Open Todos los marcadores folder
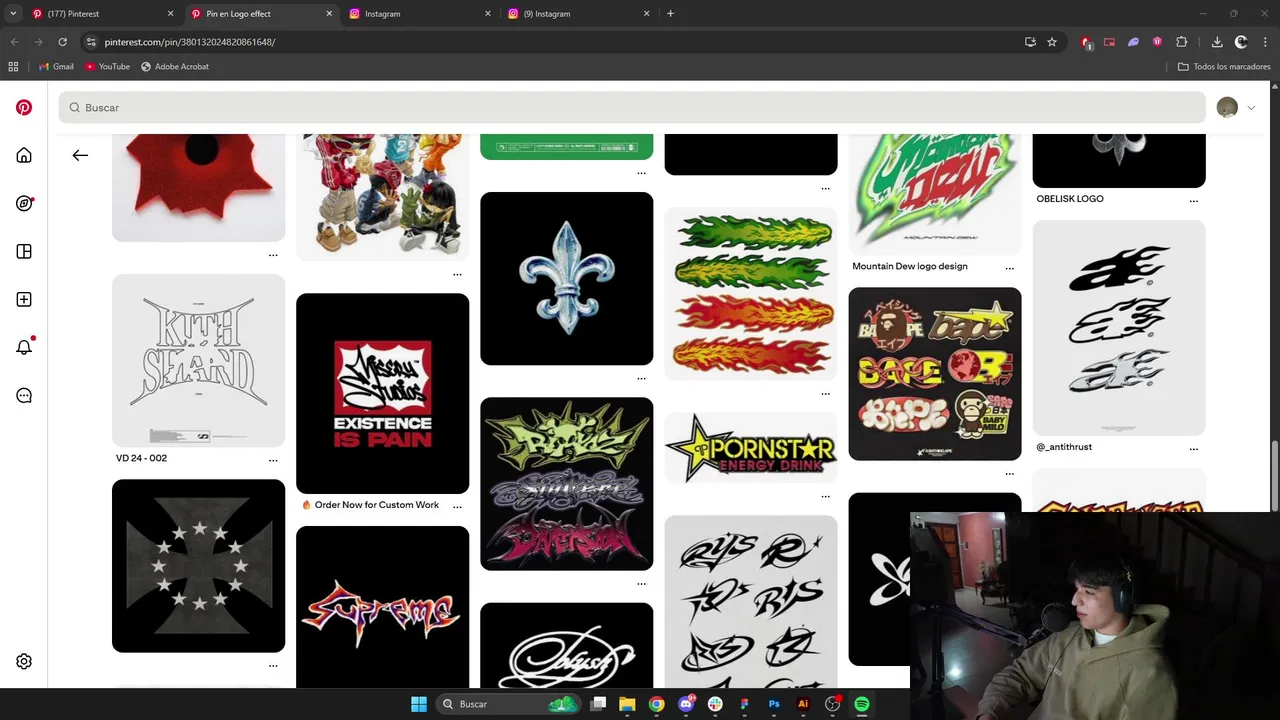Screen dimensions: 1280x720 click(x=1224, y=67)
